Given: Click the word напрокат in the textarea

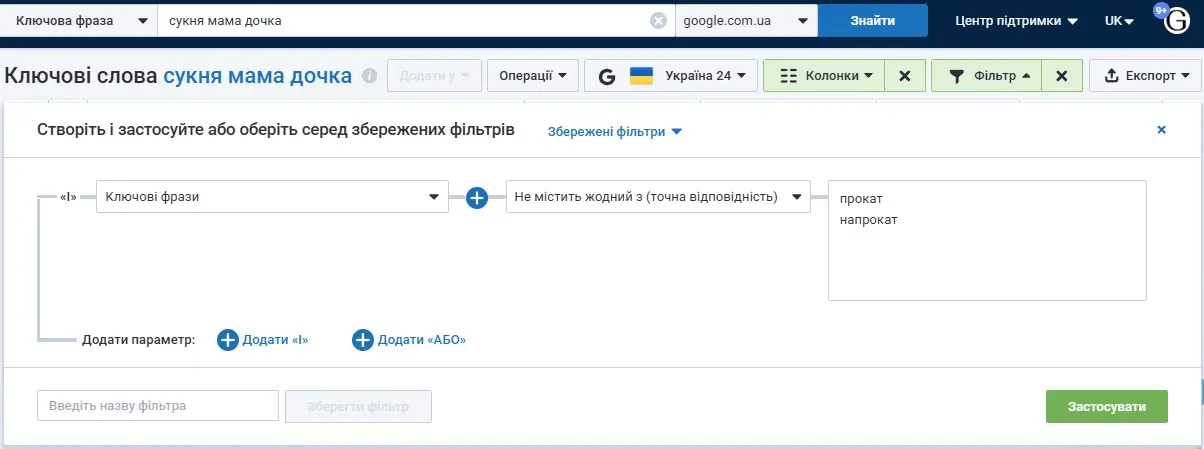Looking at the screenshot, I should coord(868,219).
